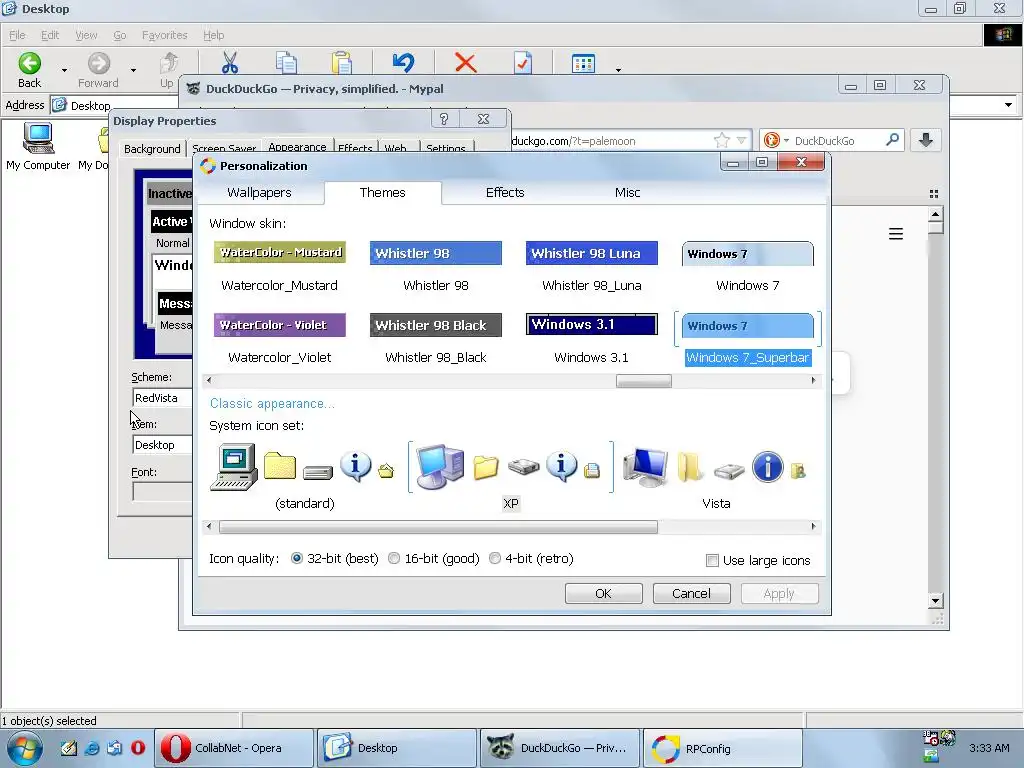Select the Windows 3.1 window skin
The image size is (1024, 768).
592,339
